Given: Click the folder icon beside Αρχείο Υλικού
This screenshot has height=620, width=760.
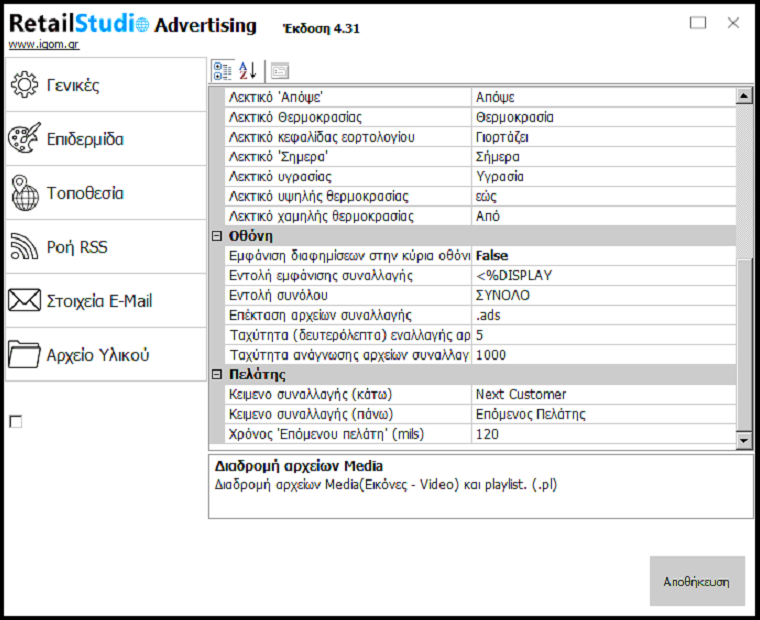Looking at the screenshot, I should 25,355.
